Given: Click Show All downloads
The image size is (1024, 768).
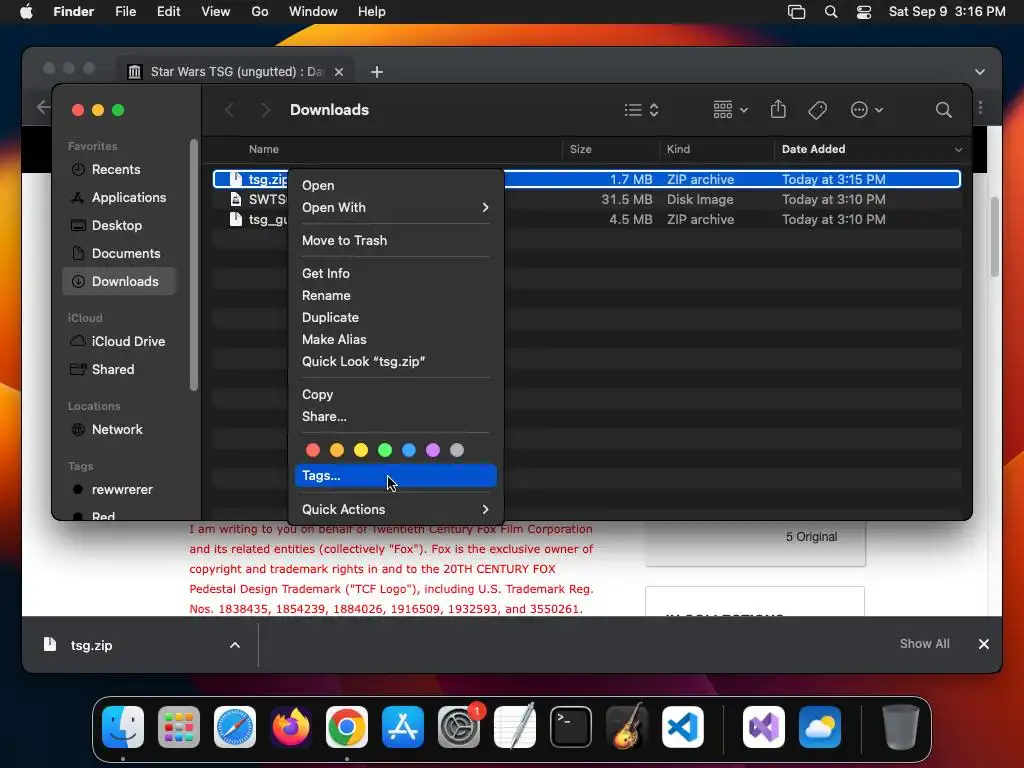Looking at the screenshot, I should pyautogui.click(x=924, y=644).
